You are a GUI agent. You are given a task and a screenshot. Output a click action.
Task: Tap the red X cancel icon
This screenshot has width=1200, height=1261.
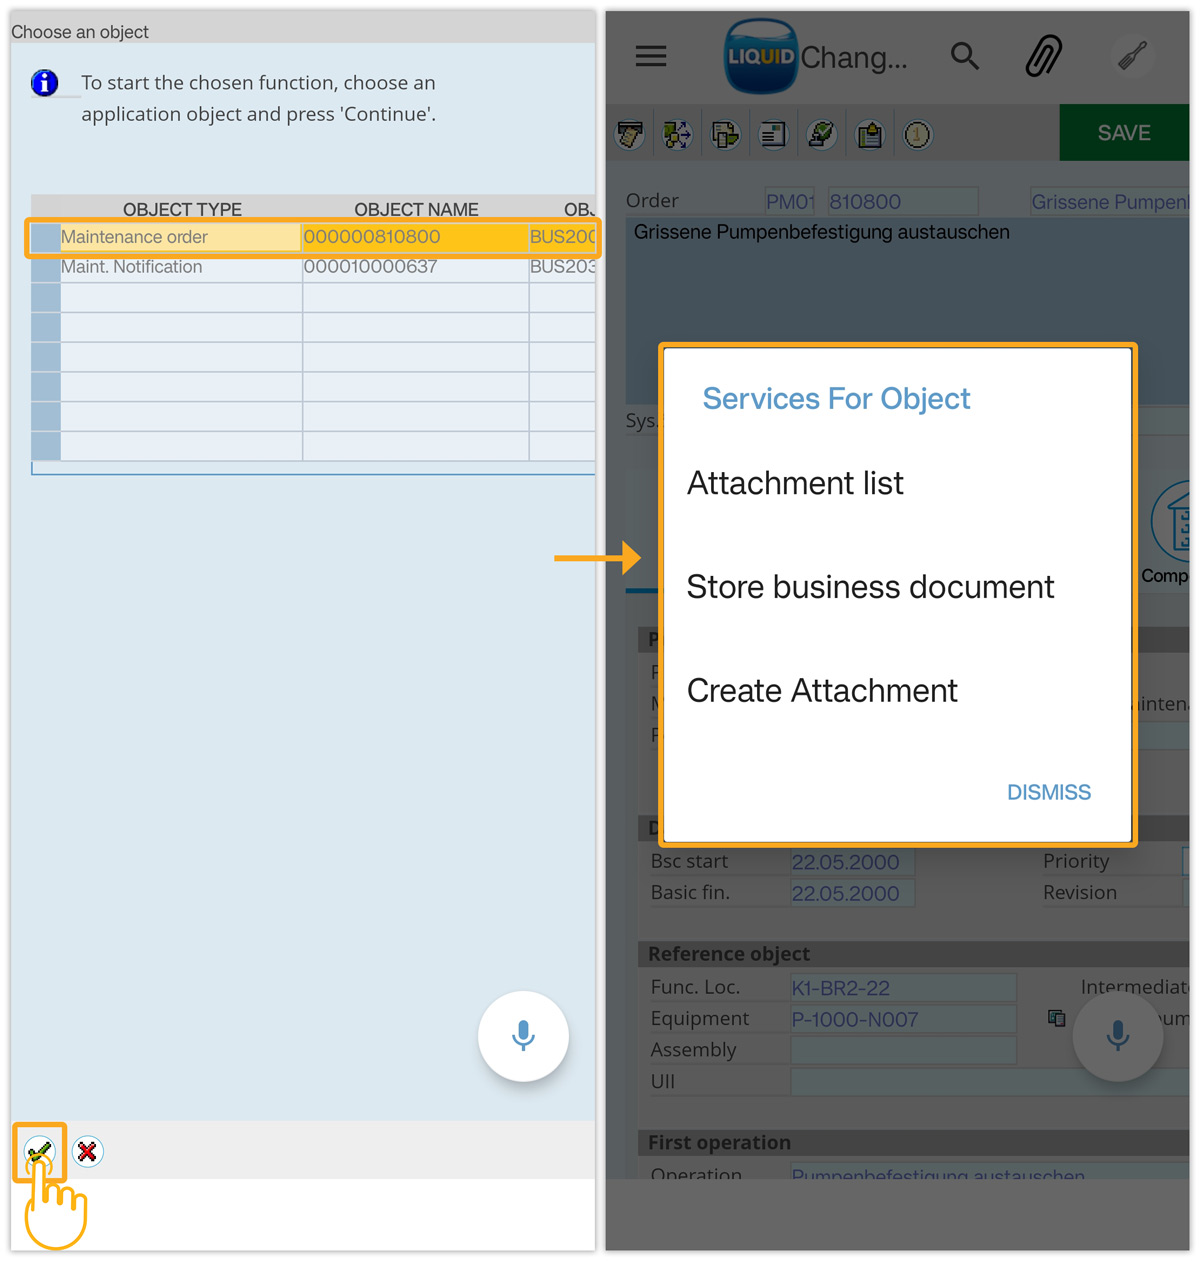(x=87, y=1152)
